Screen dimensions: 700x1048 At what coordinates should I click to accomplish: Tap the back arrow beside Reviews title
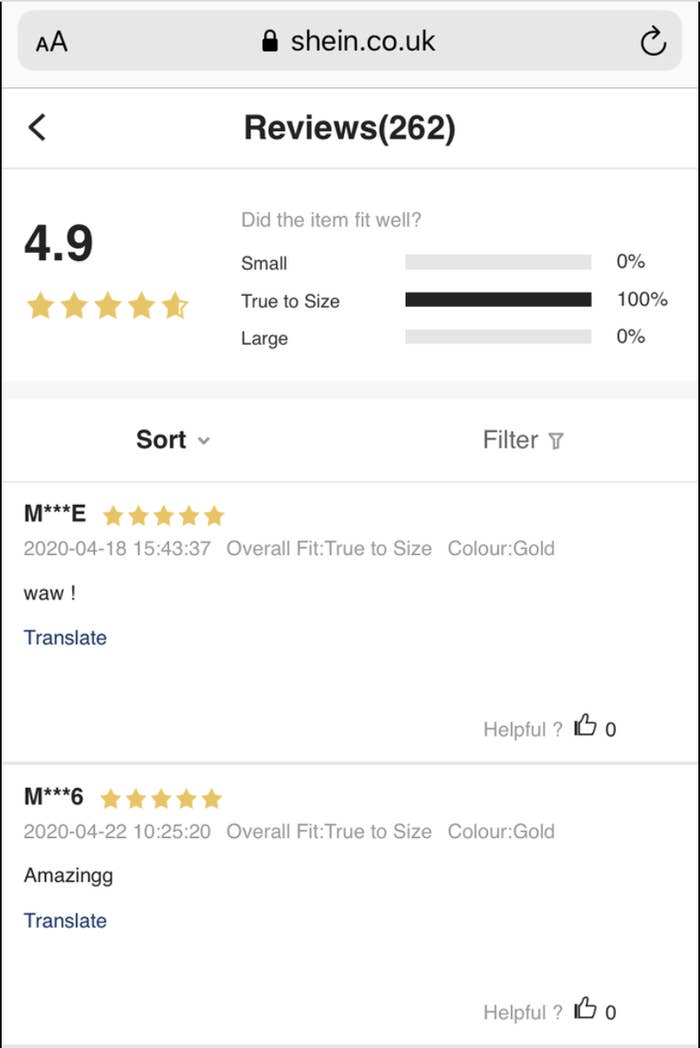coord(37,127)
